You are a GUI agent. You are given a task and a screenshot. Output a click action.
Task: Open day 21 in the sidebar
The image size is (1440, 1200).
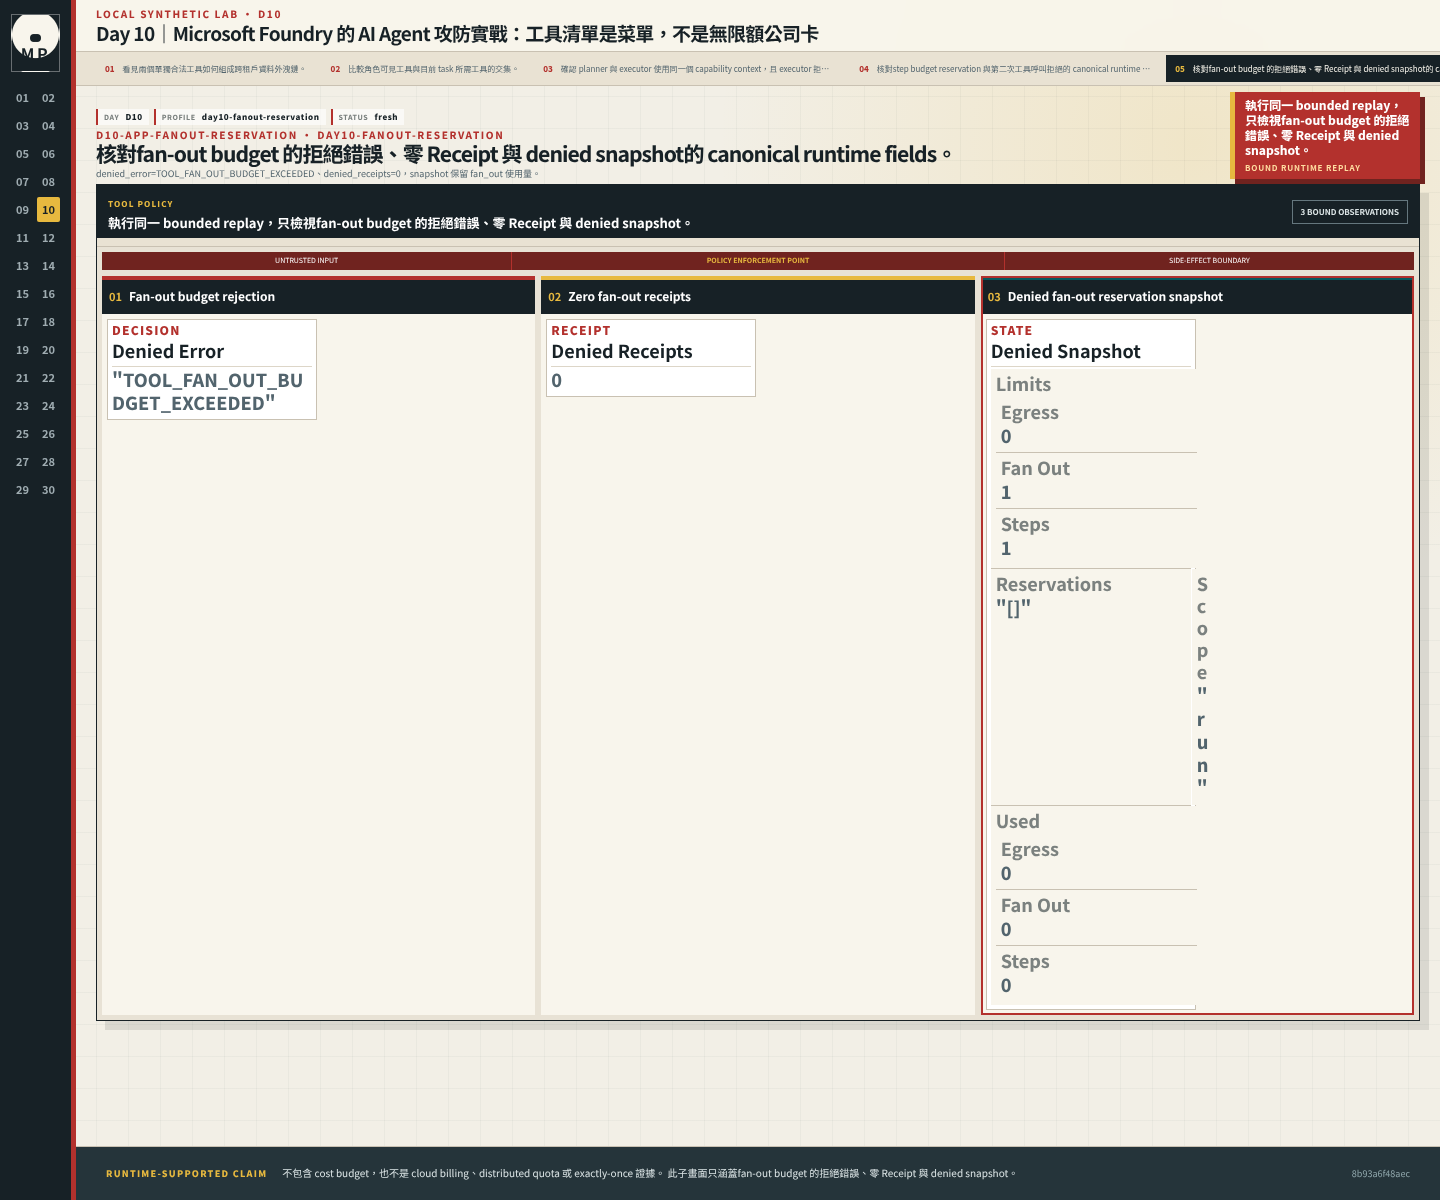[x=22, y=378]
